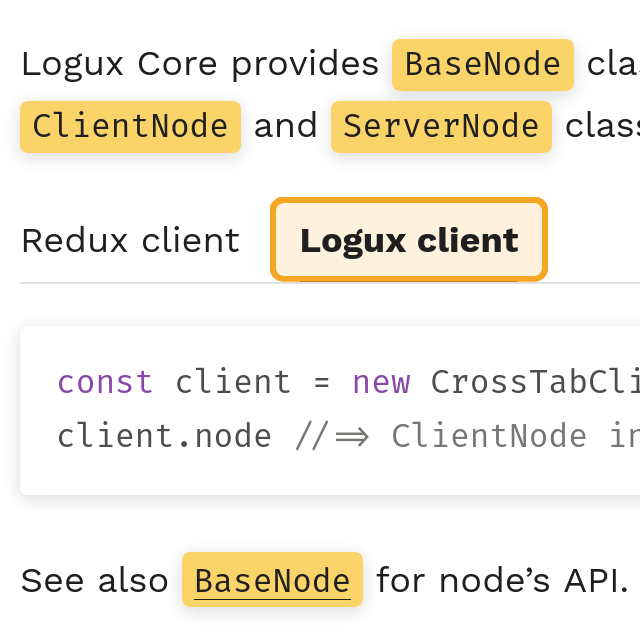Click the BaseNode code label after 'provides'
This screenshot has height=641, width=640.
click(x=483, y=65)
